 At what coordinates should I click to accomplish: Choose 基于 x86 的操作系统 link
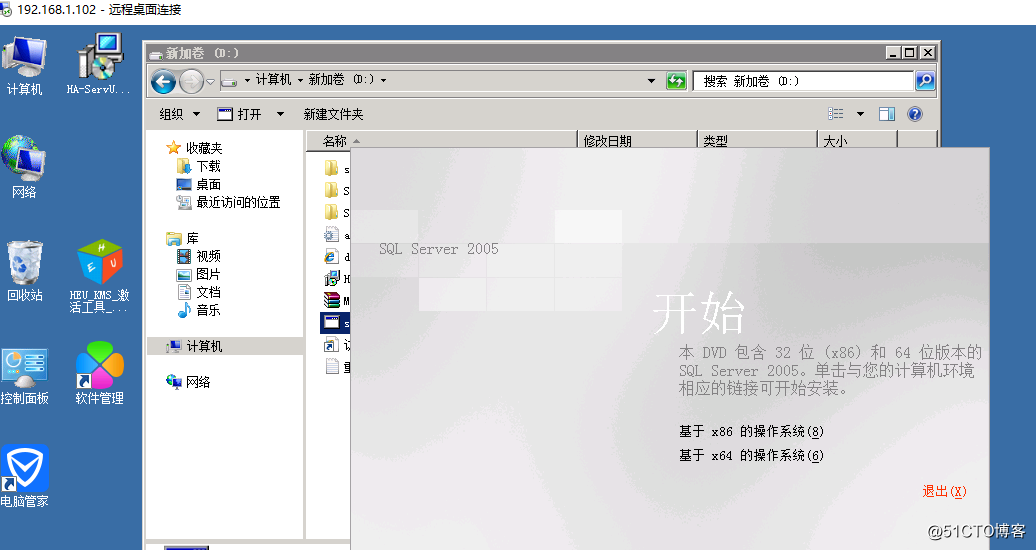pos(751,432)
